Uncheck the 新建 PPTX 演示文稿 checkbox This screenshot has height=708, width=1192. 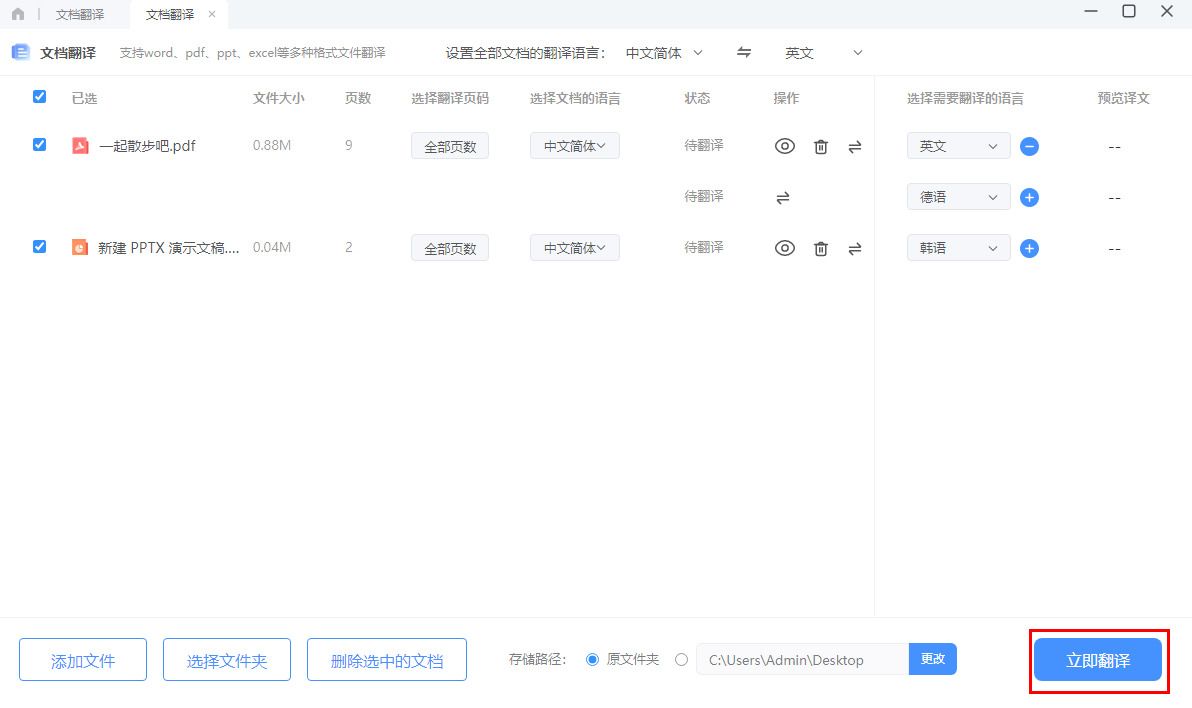[40, 246]
